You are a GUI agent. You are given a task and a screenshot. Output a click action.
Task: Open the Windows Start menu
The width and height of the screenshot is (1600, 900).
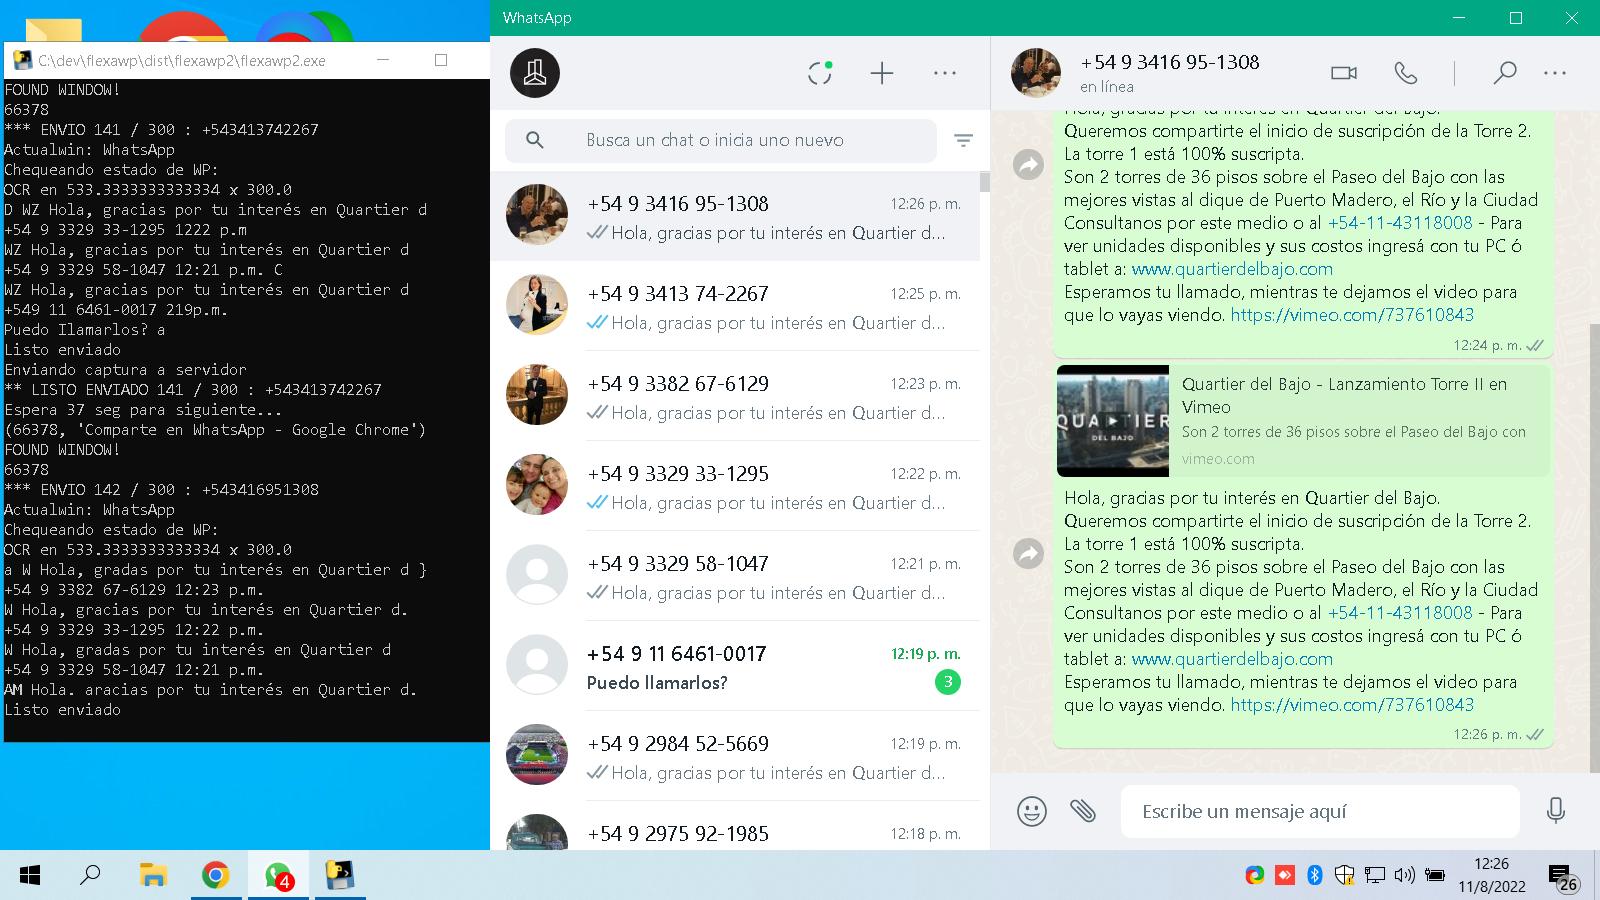[30, 876]
